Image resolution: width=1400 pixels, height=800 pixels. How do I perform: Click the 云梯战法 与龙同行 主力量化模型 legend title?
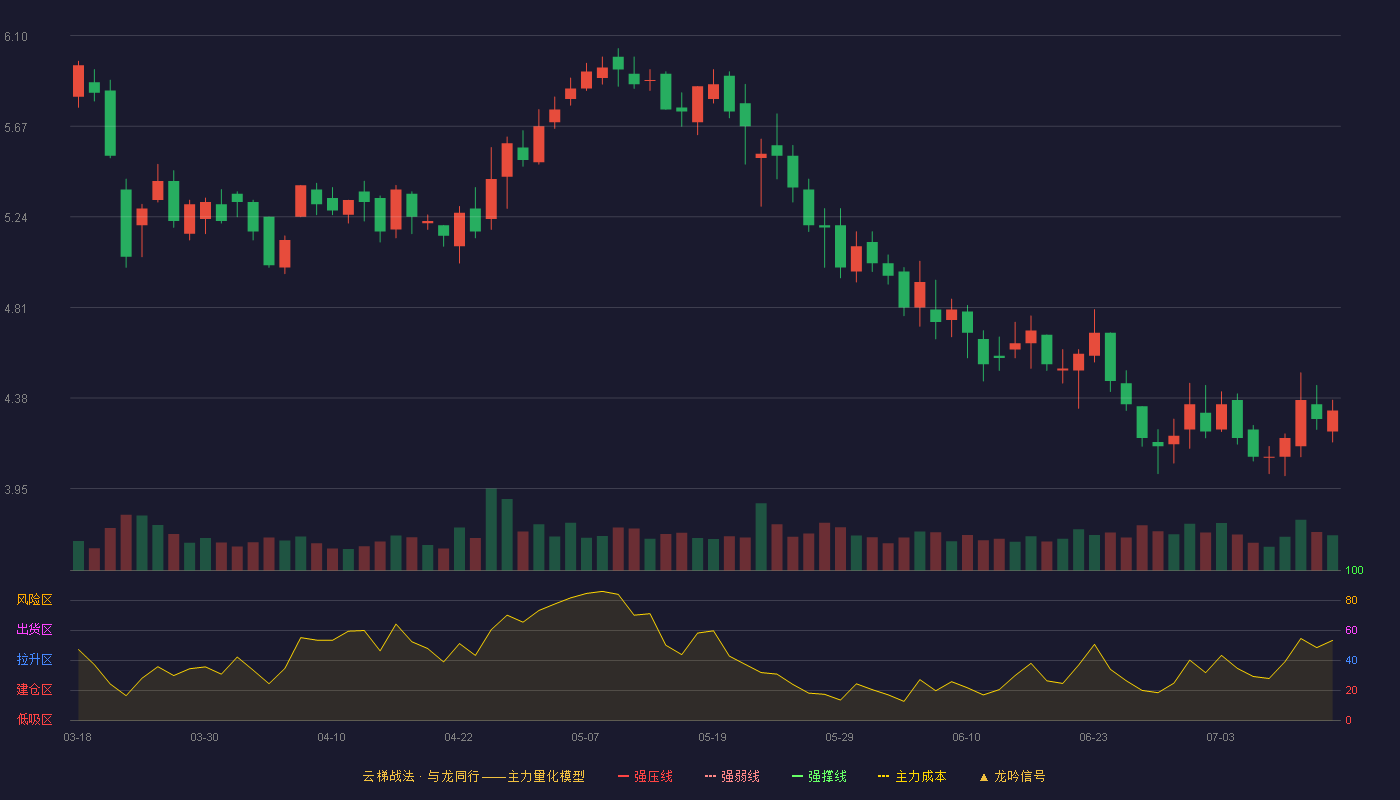[x=474, y=776]
